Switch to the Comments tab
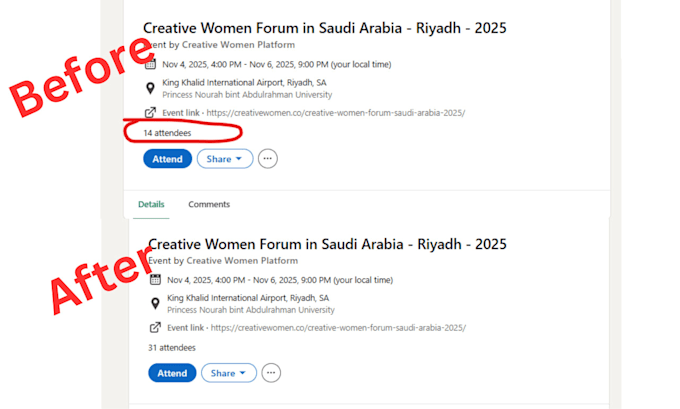 pos(209,204)
